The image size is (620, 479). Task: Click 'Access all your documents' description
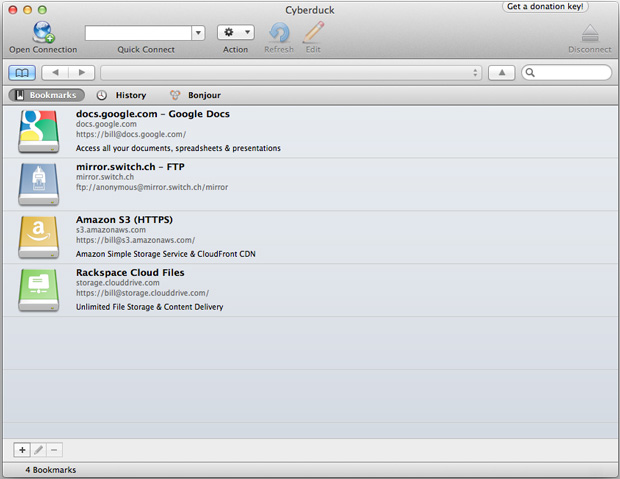[x=178, y=148]
